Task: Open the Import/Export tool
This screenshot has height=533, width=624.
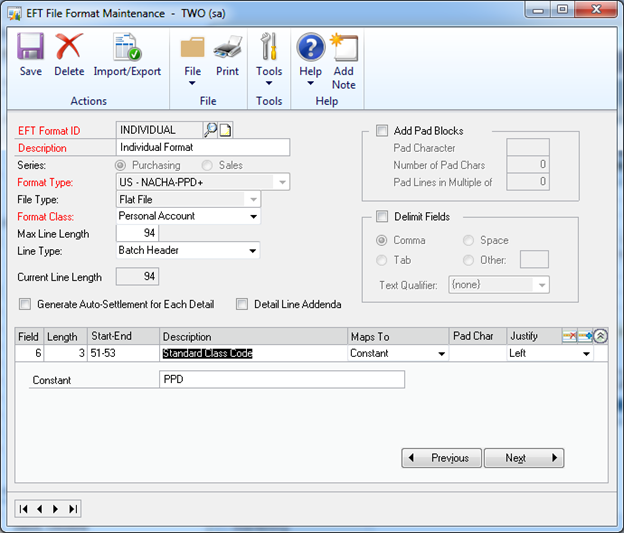Action: click(x=127, y=54)
